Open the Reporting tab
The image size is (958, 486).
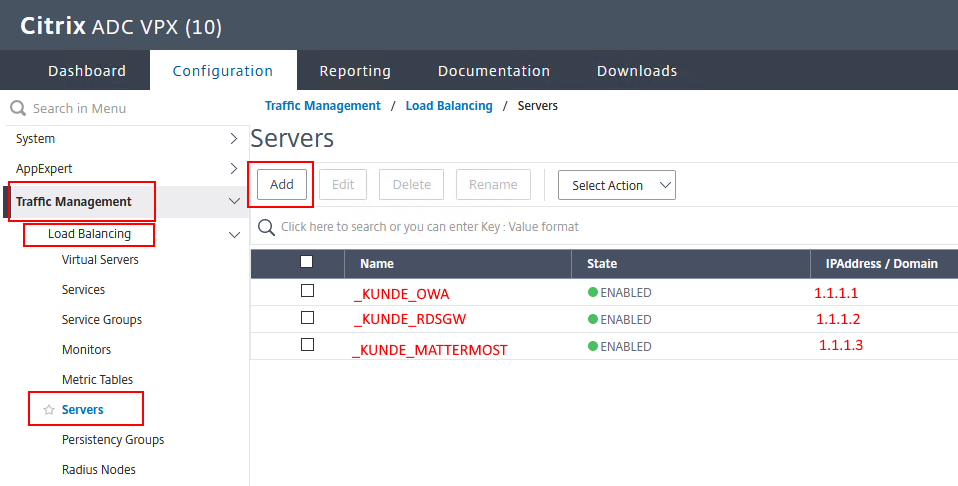355,71
